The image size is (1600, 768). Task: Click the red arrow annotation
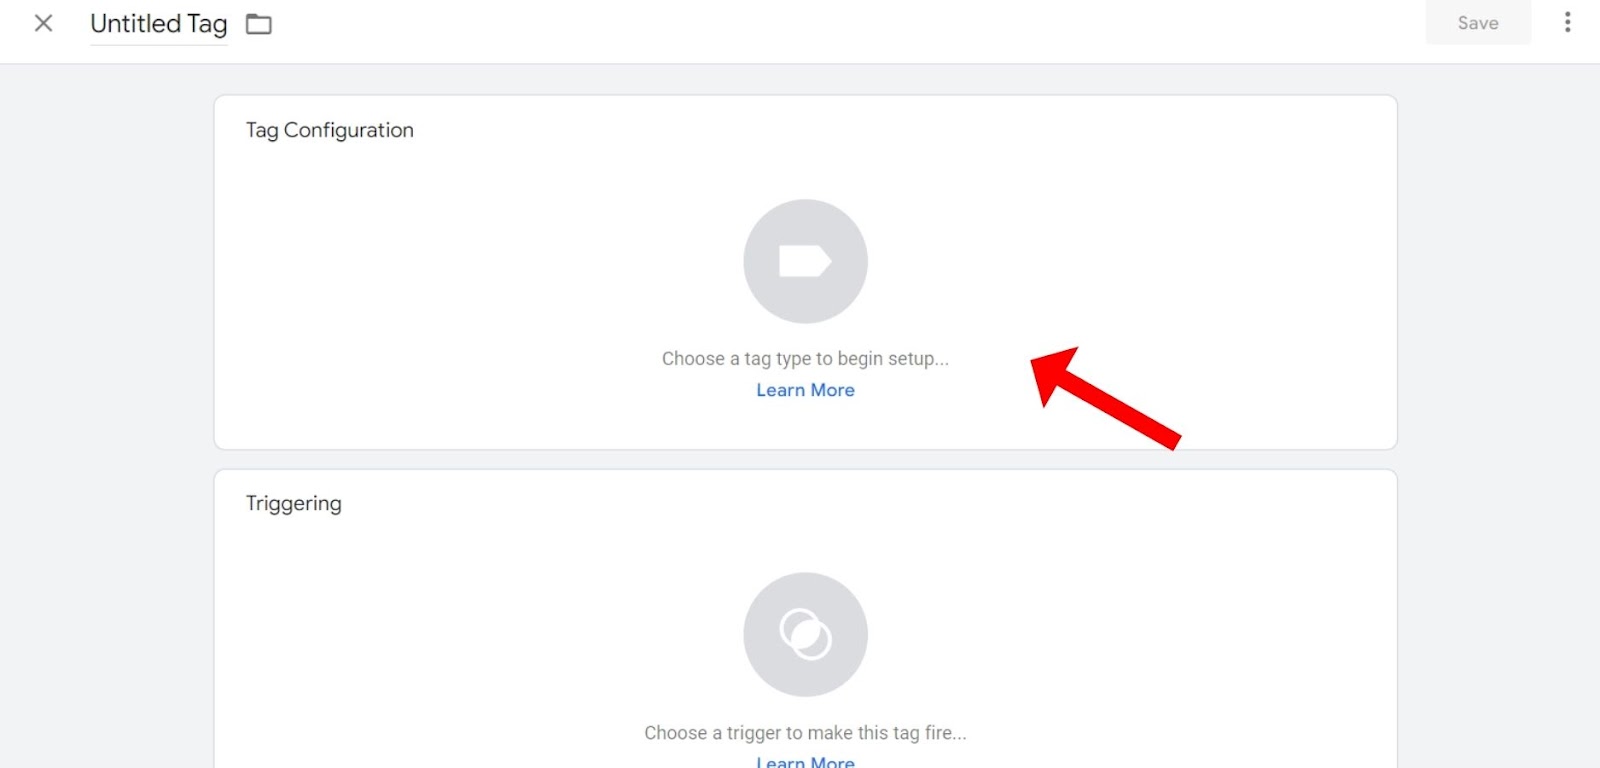tap(1105, 398)
